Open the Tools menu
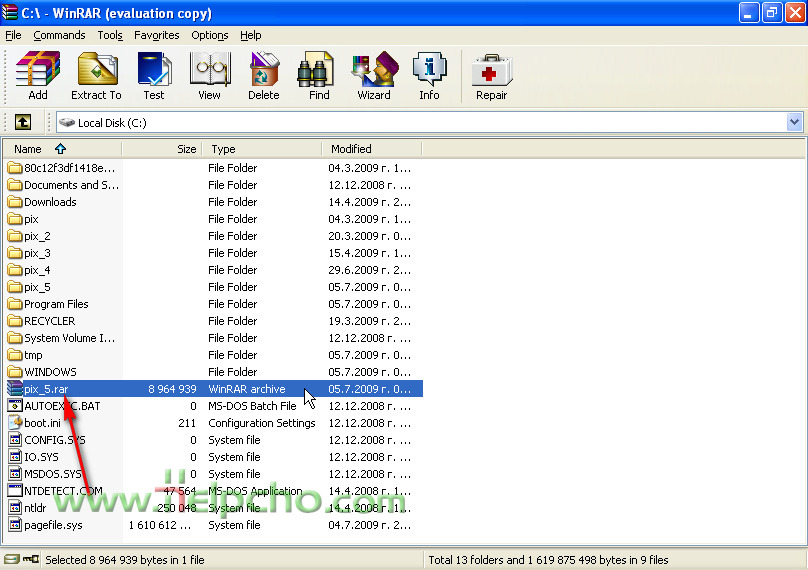Screen dimensions: 808x570 click(110, 35)
